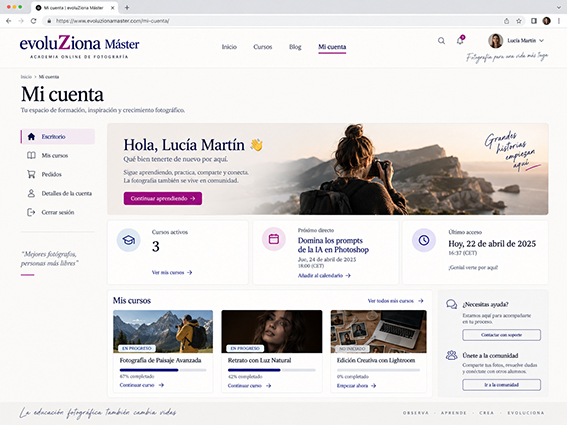567x425 pixels.
Task: Click the Detalles de la cuenta person icon
Action: (x=31, y=193)
